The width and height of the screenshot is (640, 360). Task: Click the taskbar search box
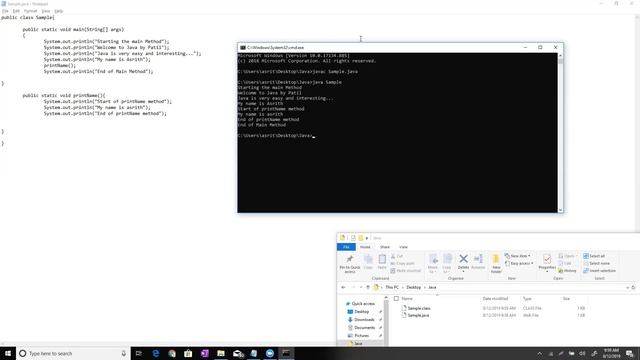73,353
